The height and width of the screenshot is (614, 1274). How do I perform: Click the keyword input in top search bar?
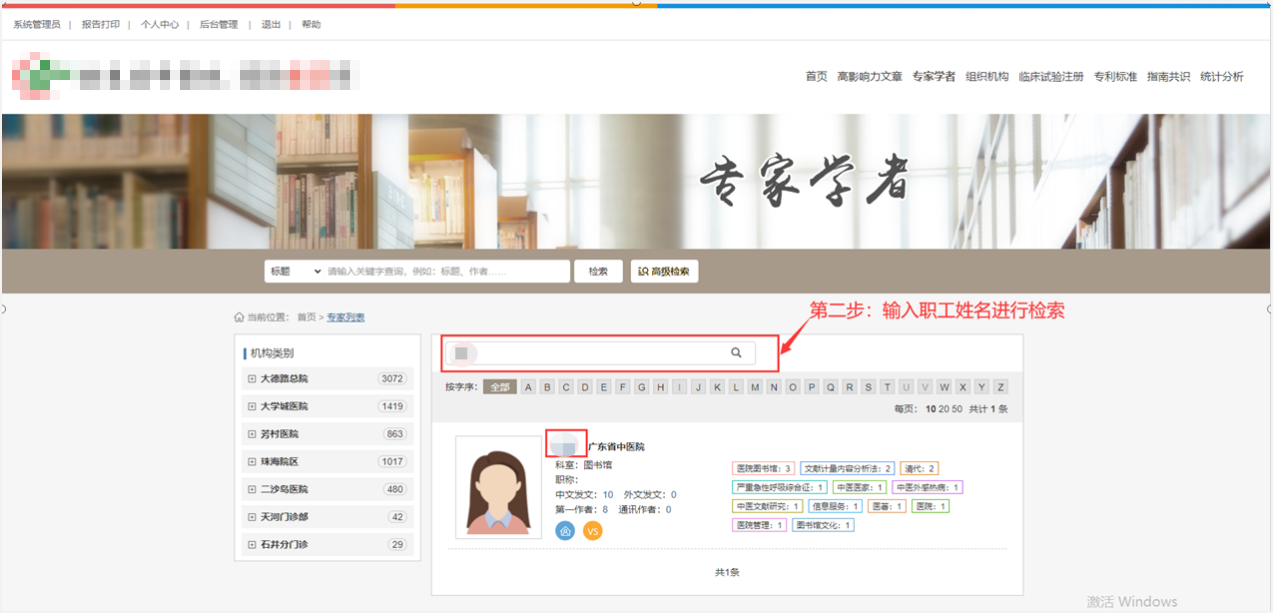[445, 271]
